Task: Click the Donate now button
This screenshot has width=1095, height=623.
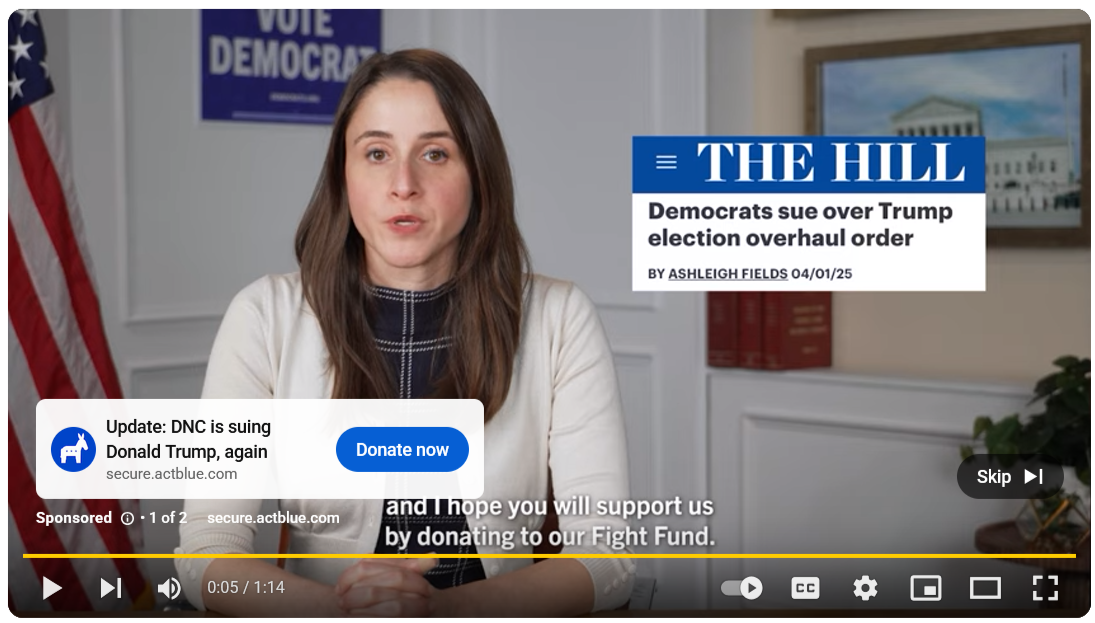Action: tap(402, 450)
